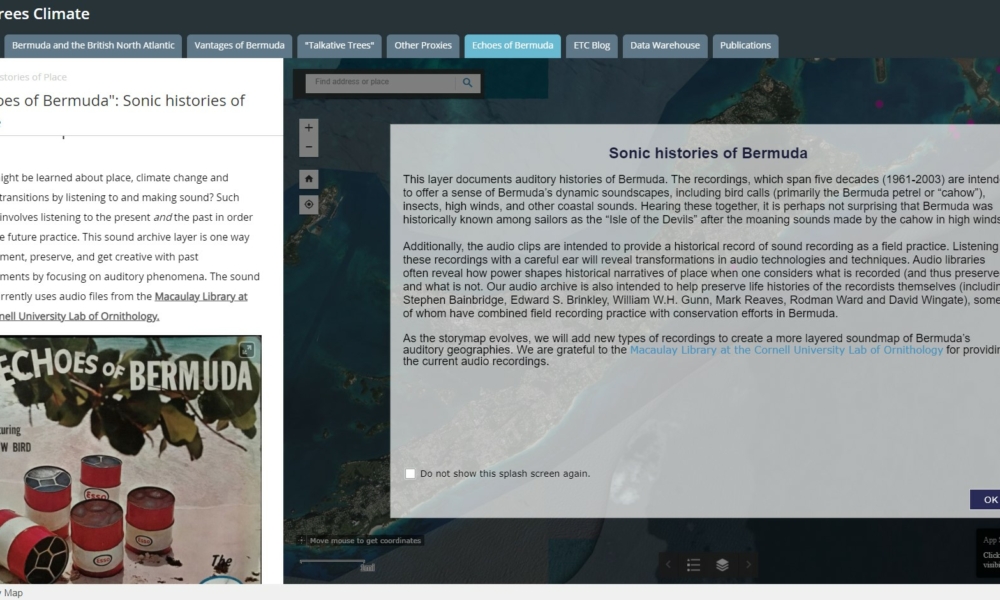Select the Vantages of Bermuda tab
Image resolution: width=1000 pixels, height=600 pixels.
pyautogui.click(x=239, y=46)
